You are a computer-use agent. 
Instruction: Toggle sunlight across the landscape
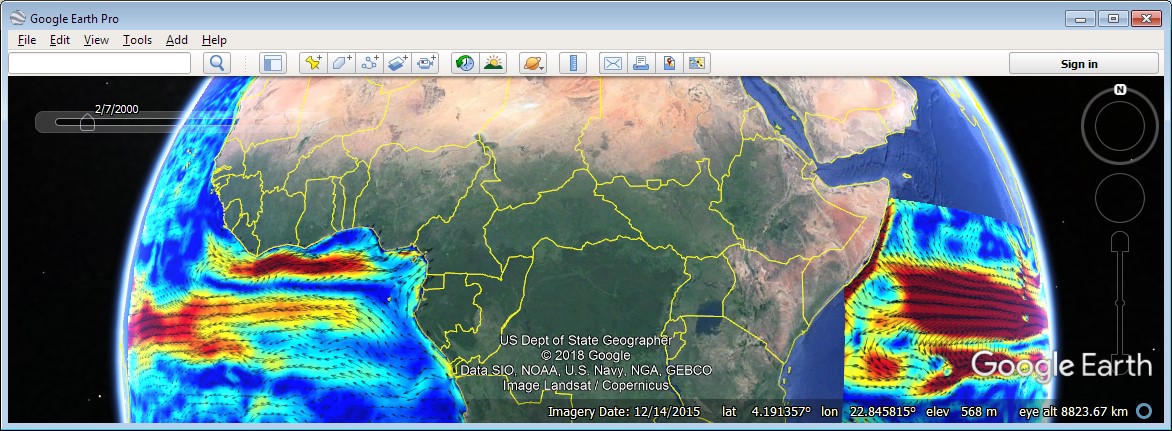click(493, 63)
